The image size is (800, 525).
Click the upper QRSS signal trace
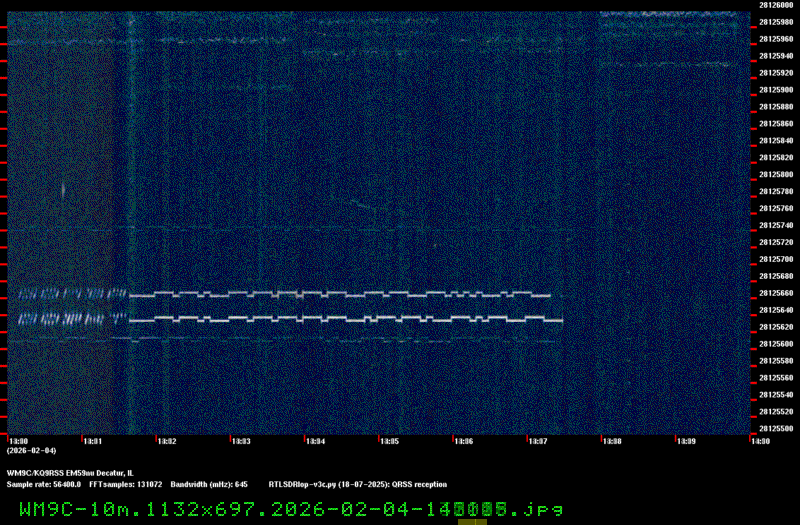(340, 294)
